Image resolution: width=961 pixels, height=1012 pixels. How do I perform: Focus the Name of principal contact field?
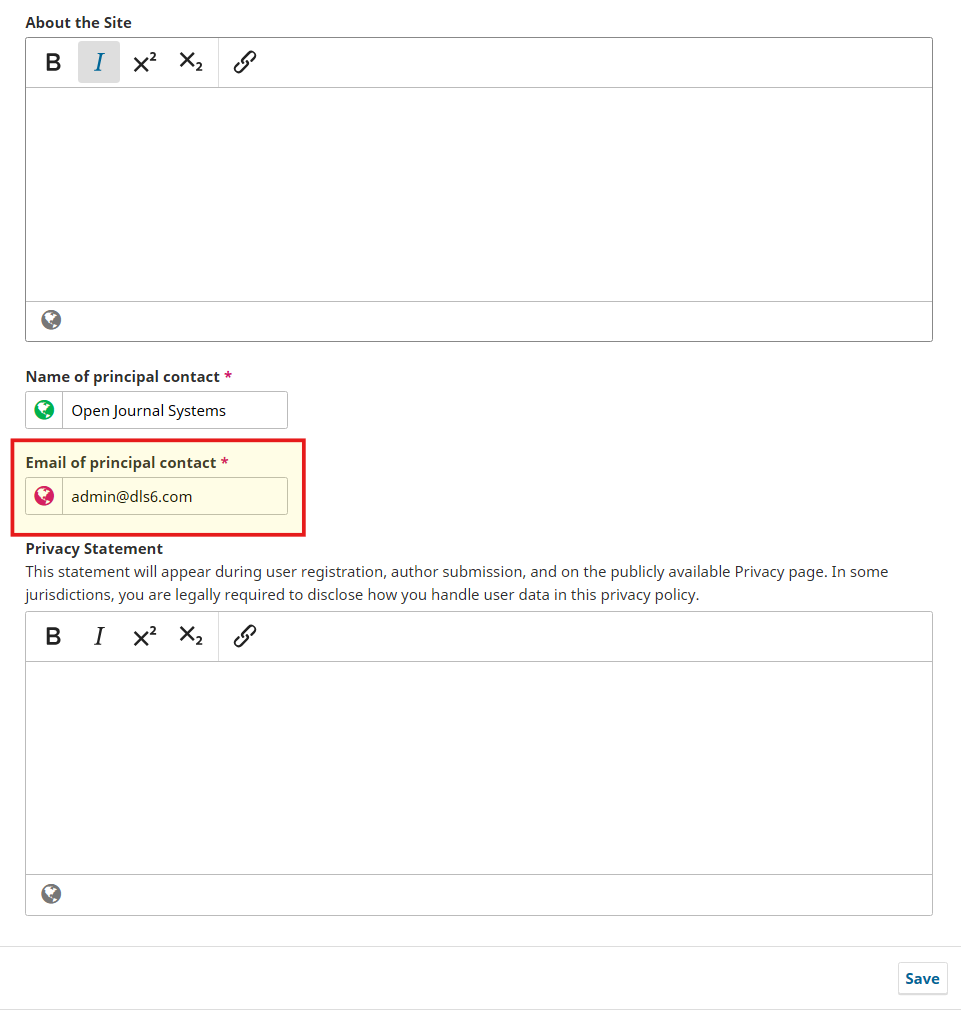174,410
